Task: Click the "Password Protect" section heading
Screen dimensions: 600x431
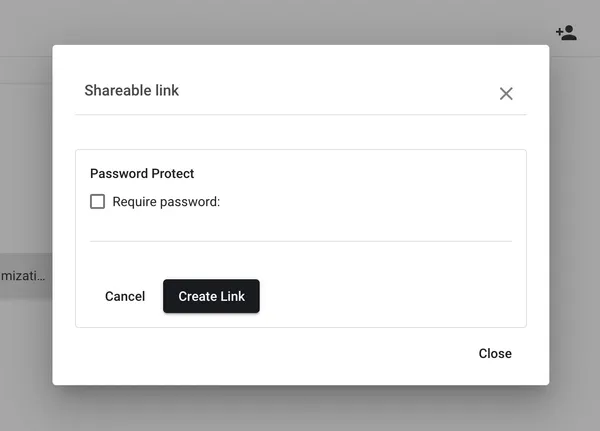Action: (x=142, y=173)
